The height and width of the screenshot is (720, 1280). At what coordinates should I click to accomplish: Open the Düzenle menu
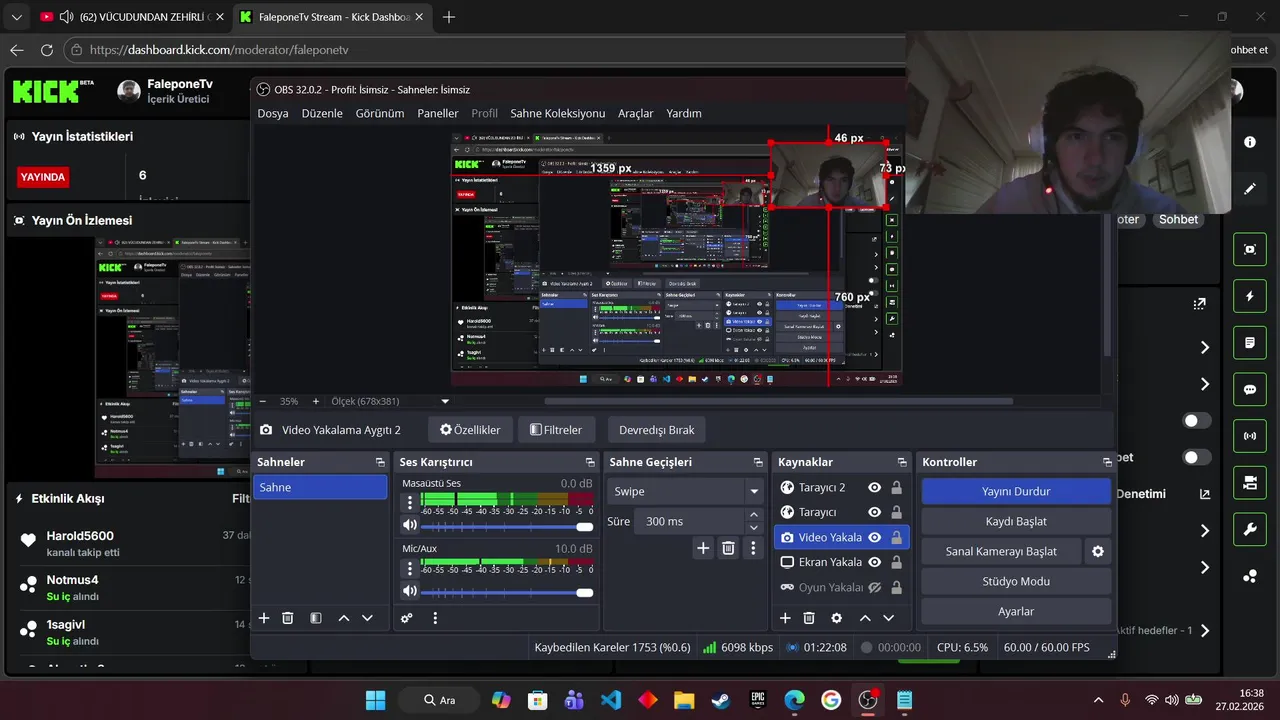[x=322, y=113]
